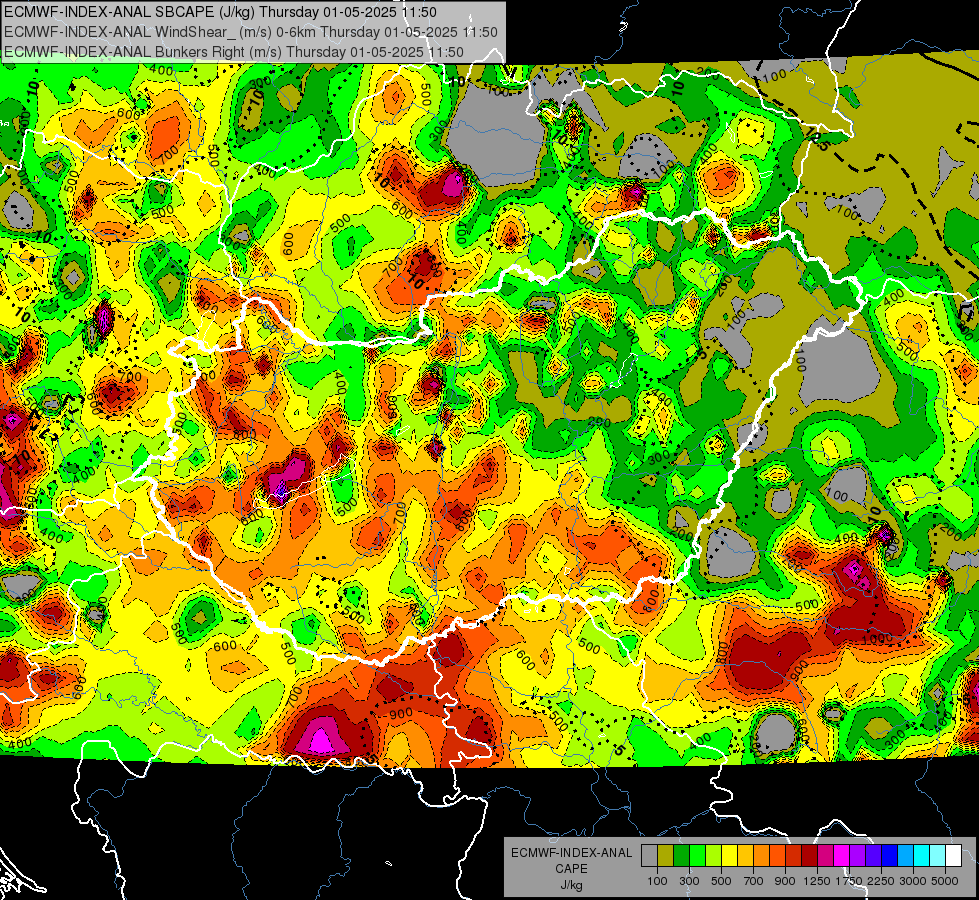Screen dimensions: 979x900
Task: Pick the bright magenta legend swatch
Action: point(842,856)
